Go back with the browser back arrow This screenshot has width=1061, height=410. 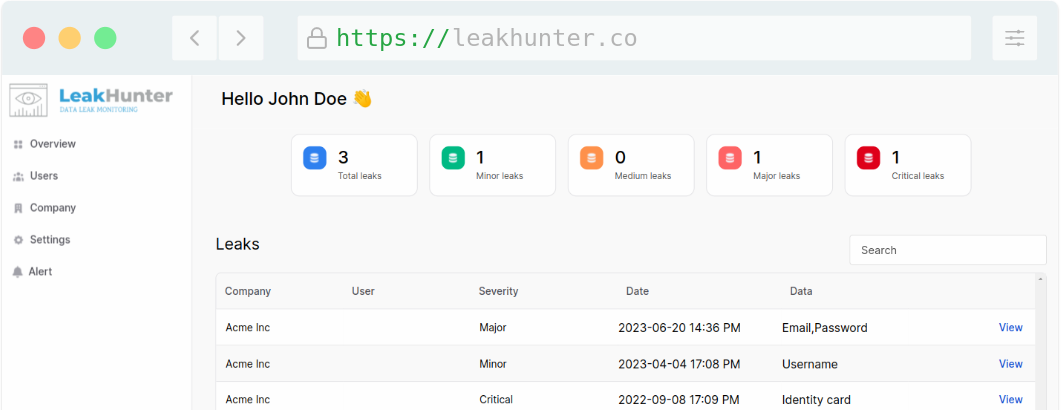coord(194,38)
